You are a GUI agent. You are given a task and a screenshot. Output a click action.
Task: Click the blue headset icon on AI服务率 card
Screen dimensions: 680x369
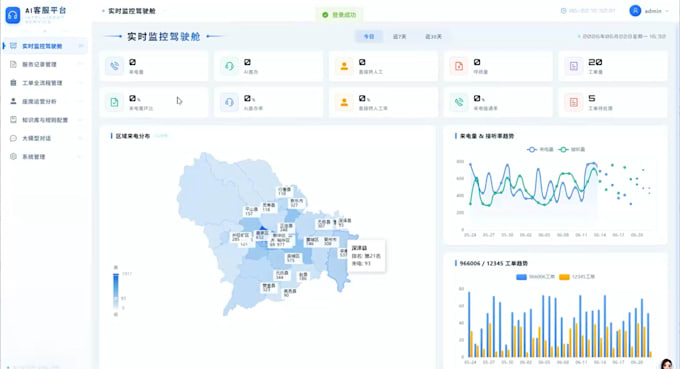click(x=229, y=102)
